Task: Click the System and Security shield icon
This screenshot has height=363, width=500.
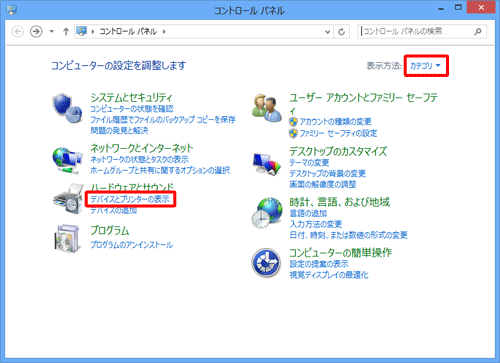Action: pyautogui.click(x=67, y=108)
